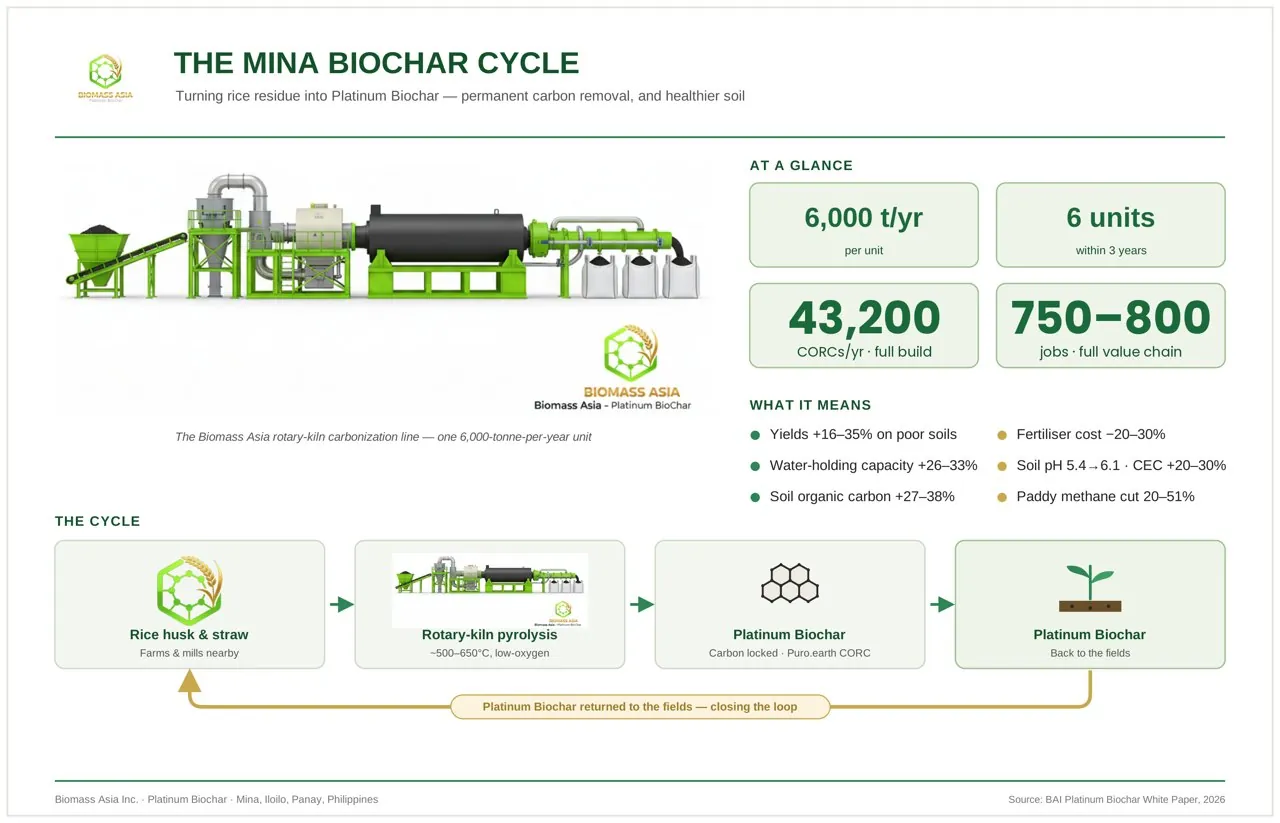Click the per unit caption

coord(864,250)
